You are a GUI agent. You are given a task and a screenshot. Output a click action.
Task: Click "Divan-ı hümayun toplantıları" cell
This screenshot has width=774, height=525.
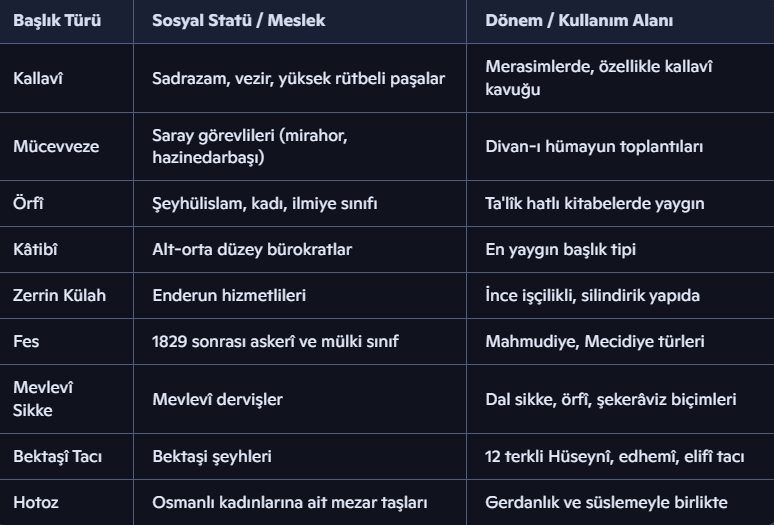point(594,146)
